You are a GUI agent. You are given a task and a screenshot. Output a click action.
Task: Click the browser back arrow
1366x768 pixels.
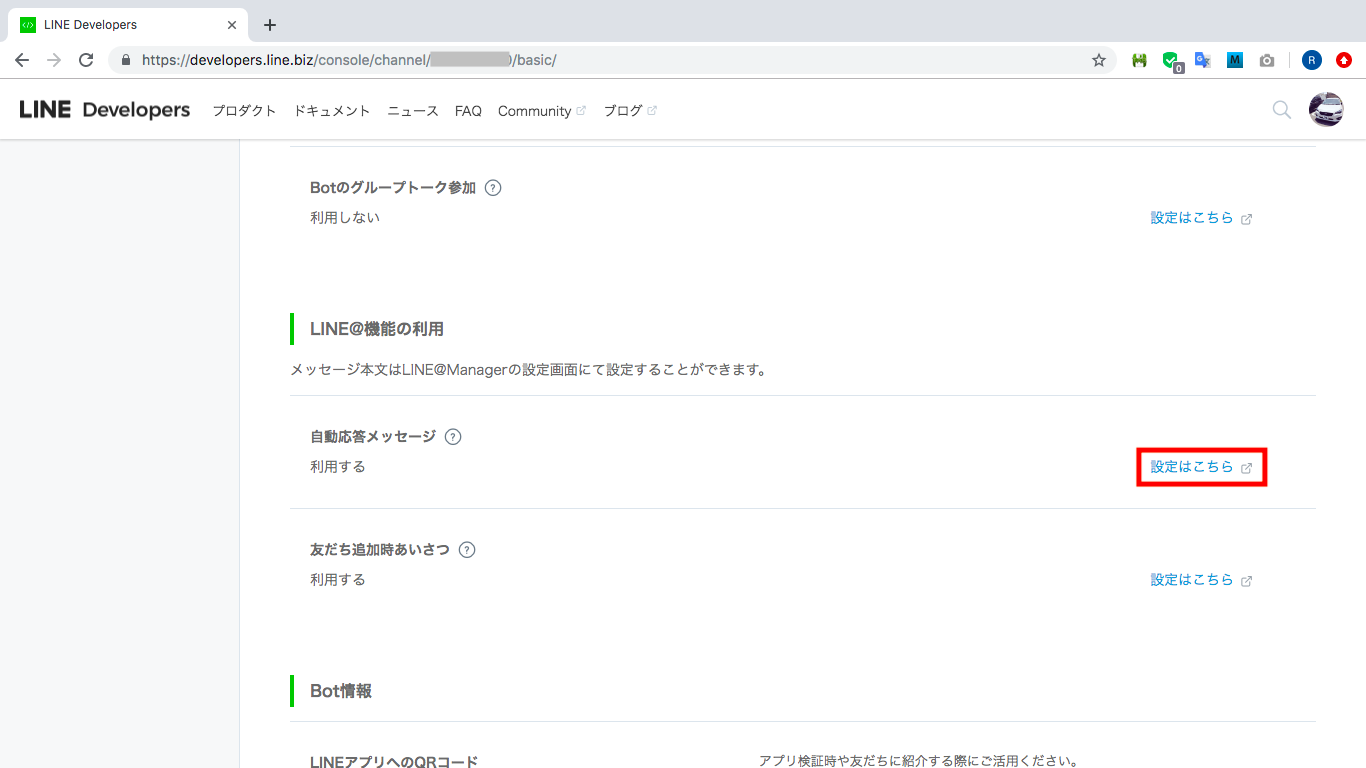tap(22, 60)
